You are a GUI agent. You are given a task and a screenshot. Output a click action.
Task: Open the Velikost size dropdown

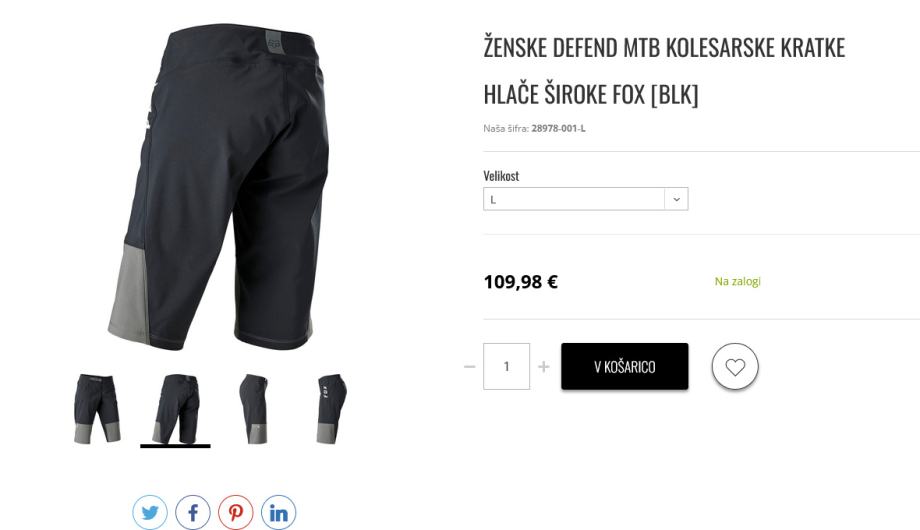click(x=586, y=199)
